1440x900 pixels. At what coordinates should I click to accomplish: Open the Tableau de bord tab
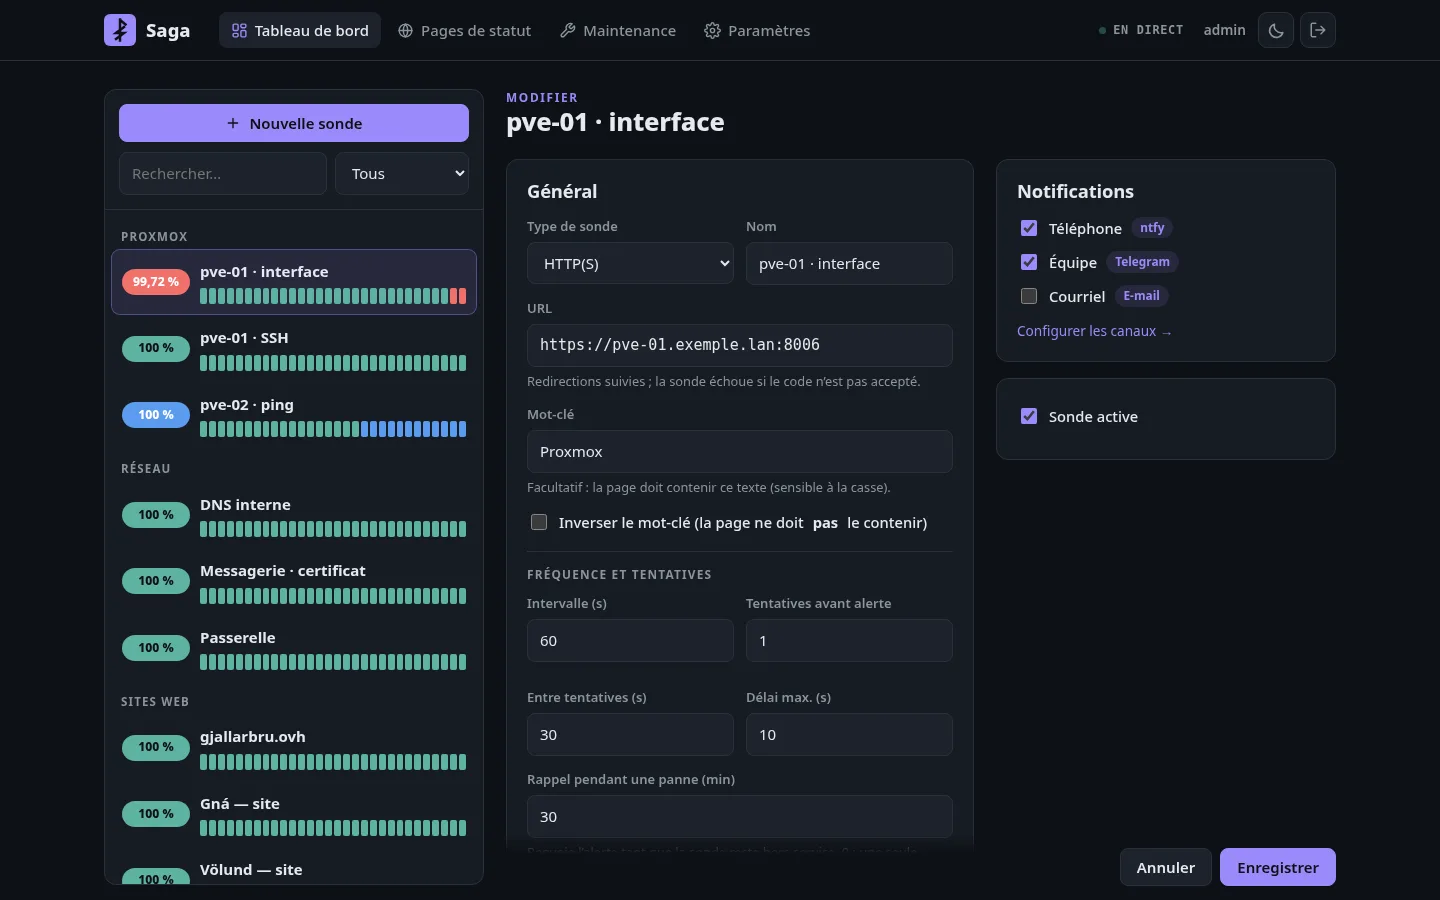(300, 30)
